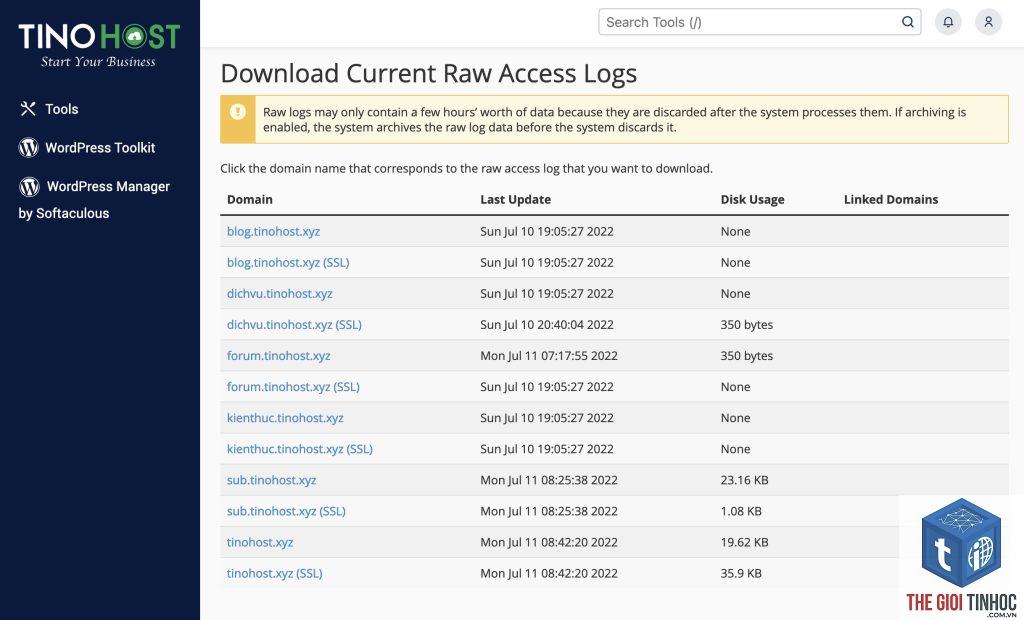Click the 'Start Your Business' tagline
This screenshot has width=1024, height=620.
click(x=98, y=61)
